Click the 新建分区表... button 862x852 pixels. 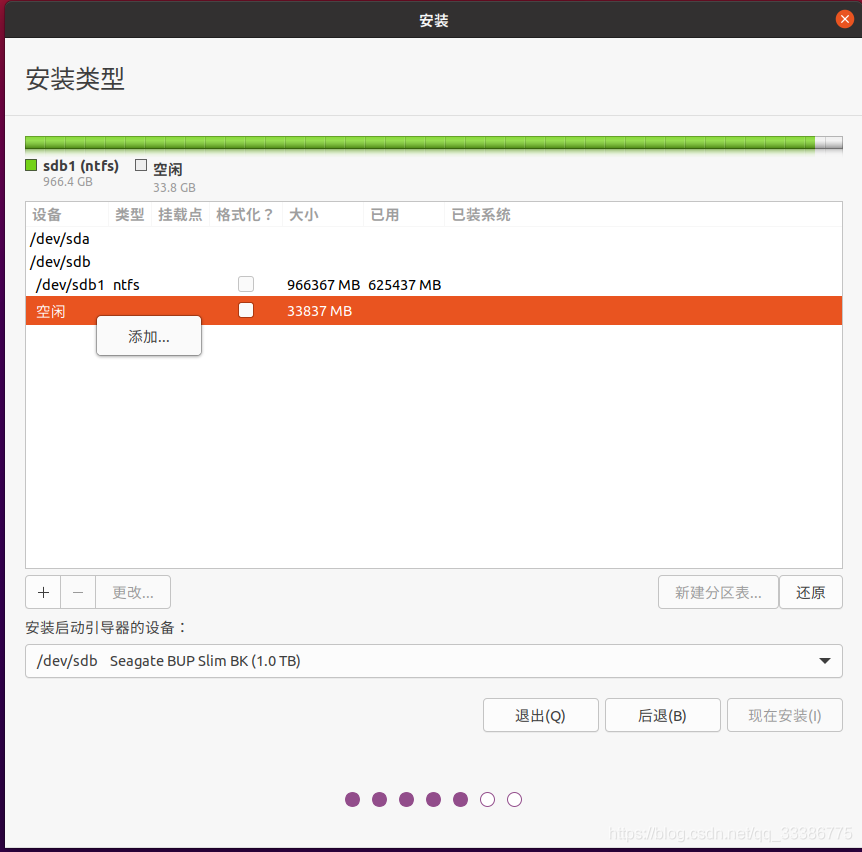pos(718,592)
